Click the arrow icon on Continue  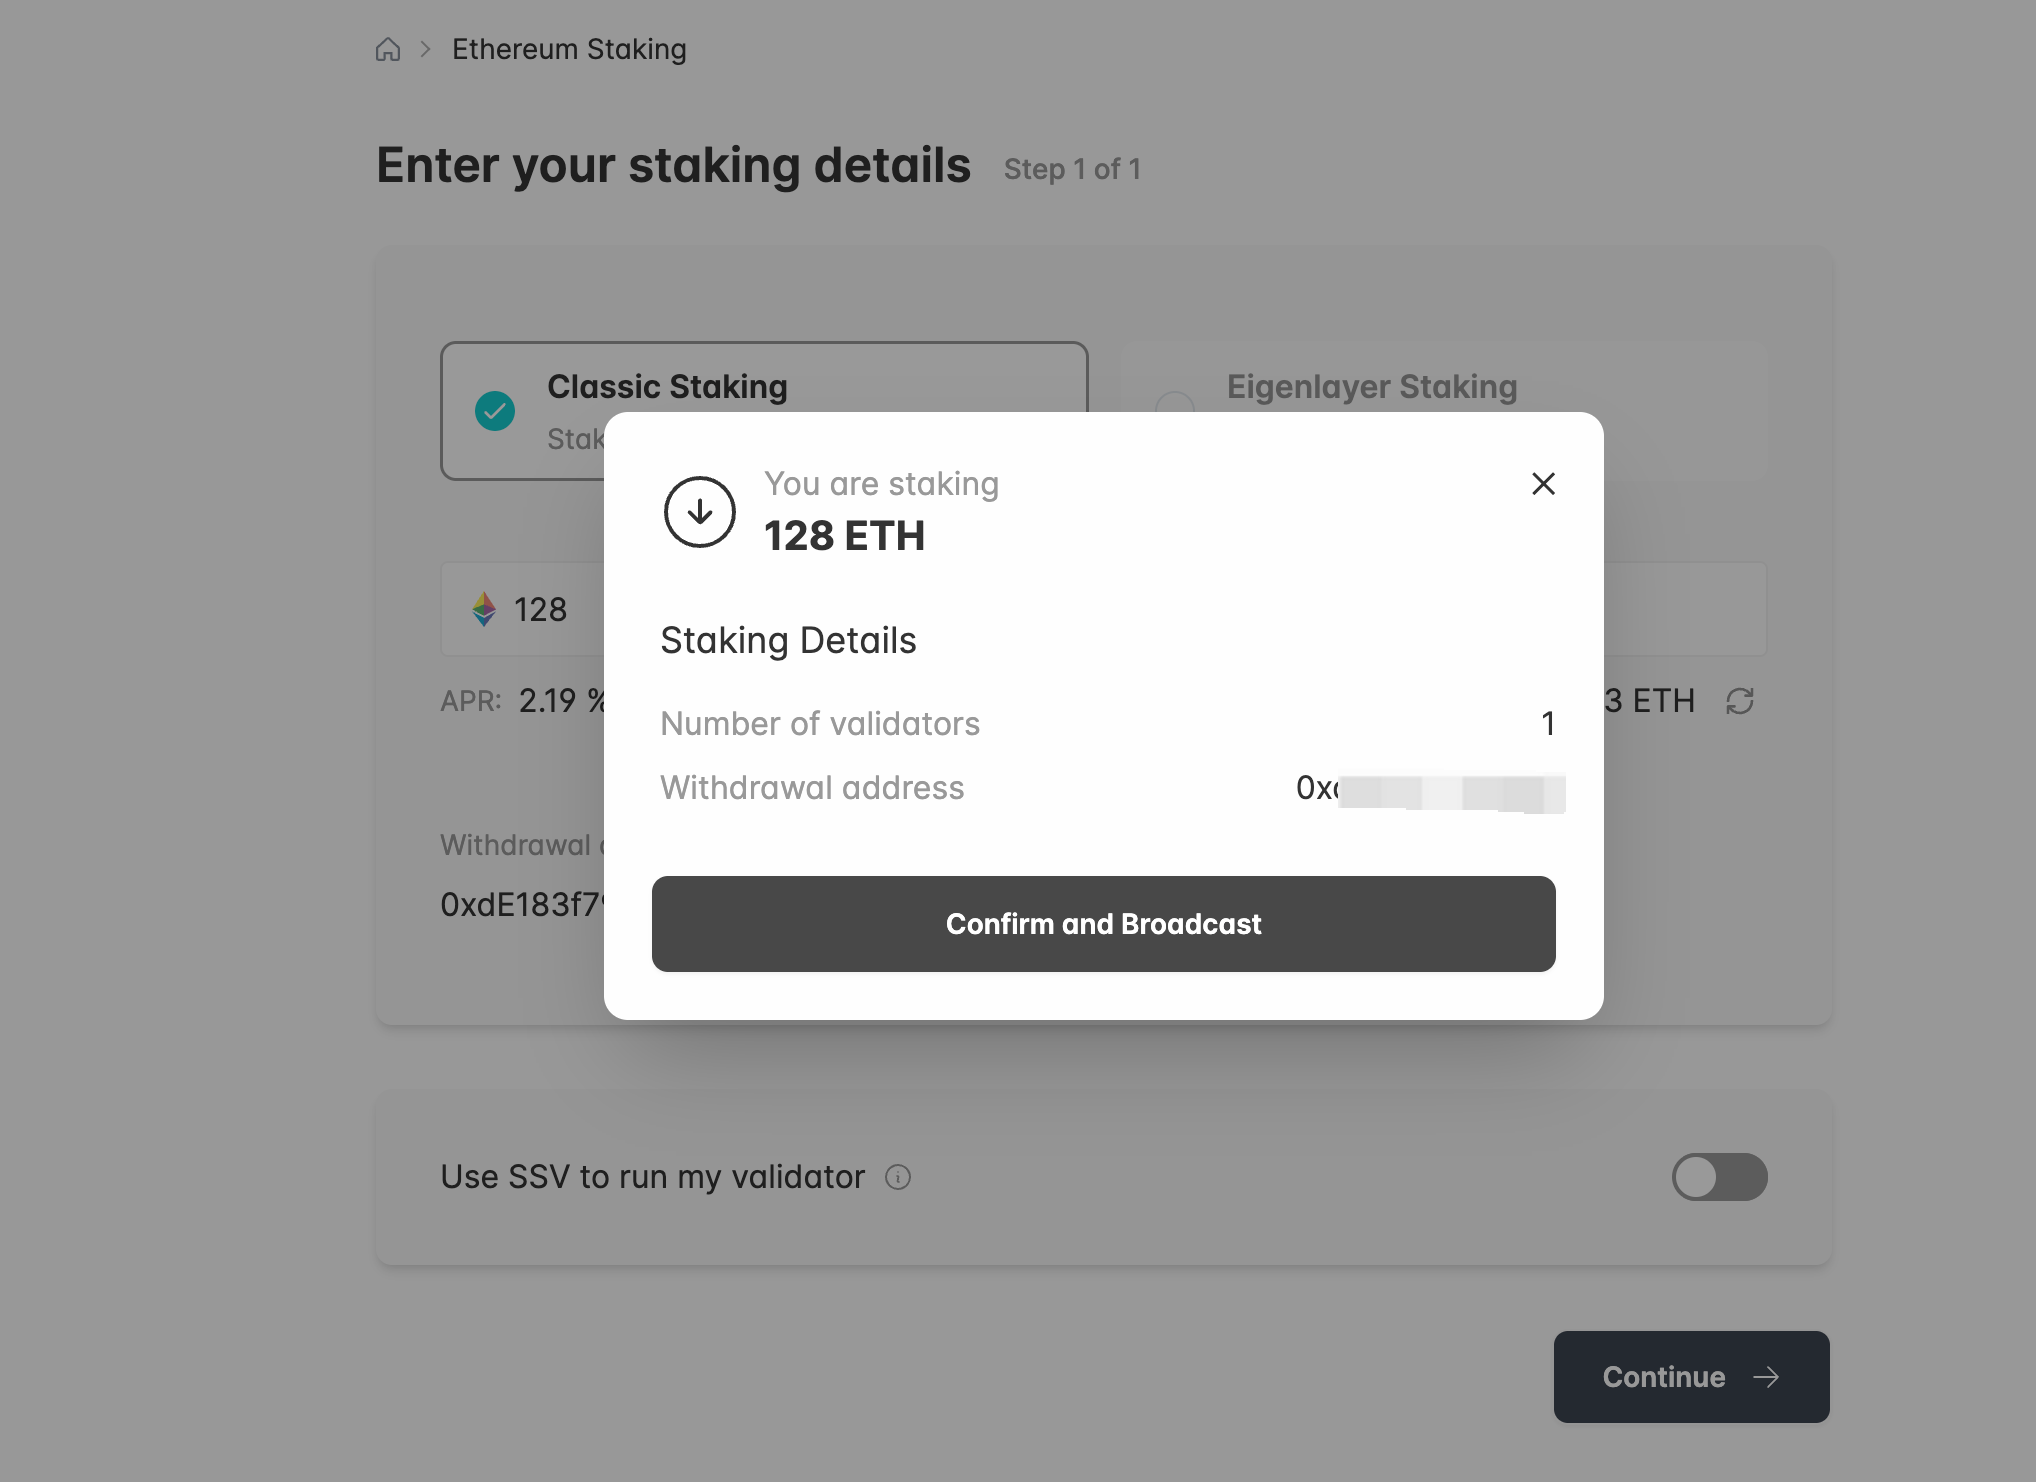pos(1767,1377)
